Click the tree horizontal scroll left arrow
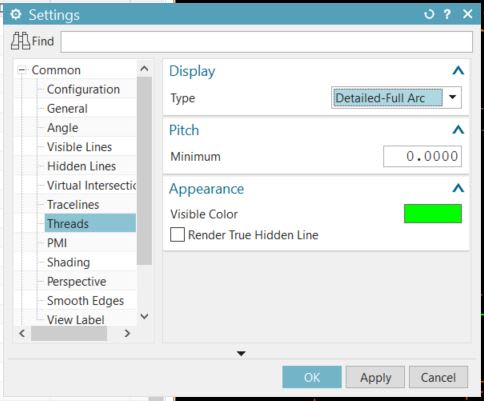 (x=22, y=333)
